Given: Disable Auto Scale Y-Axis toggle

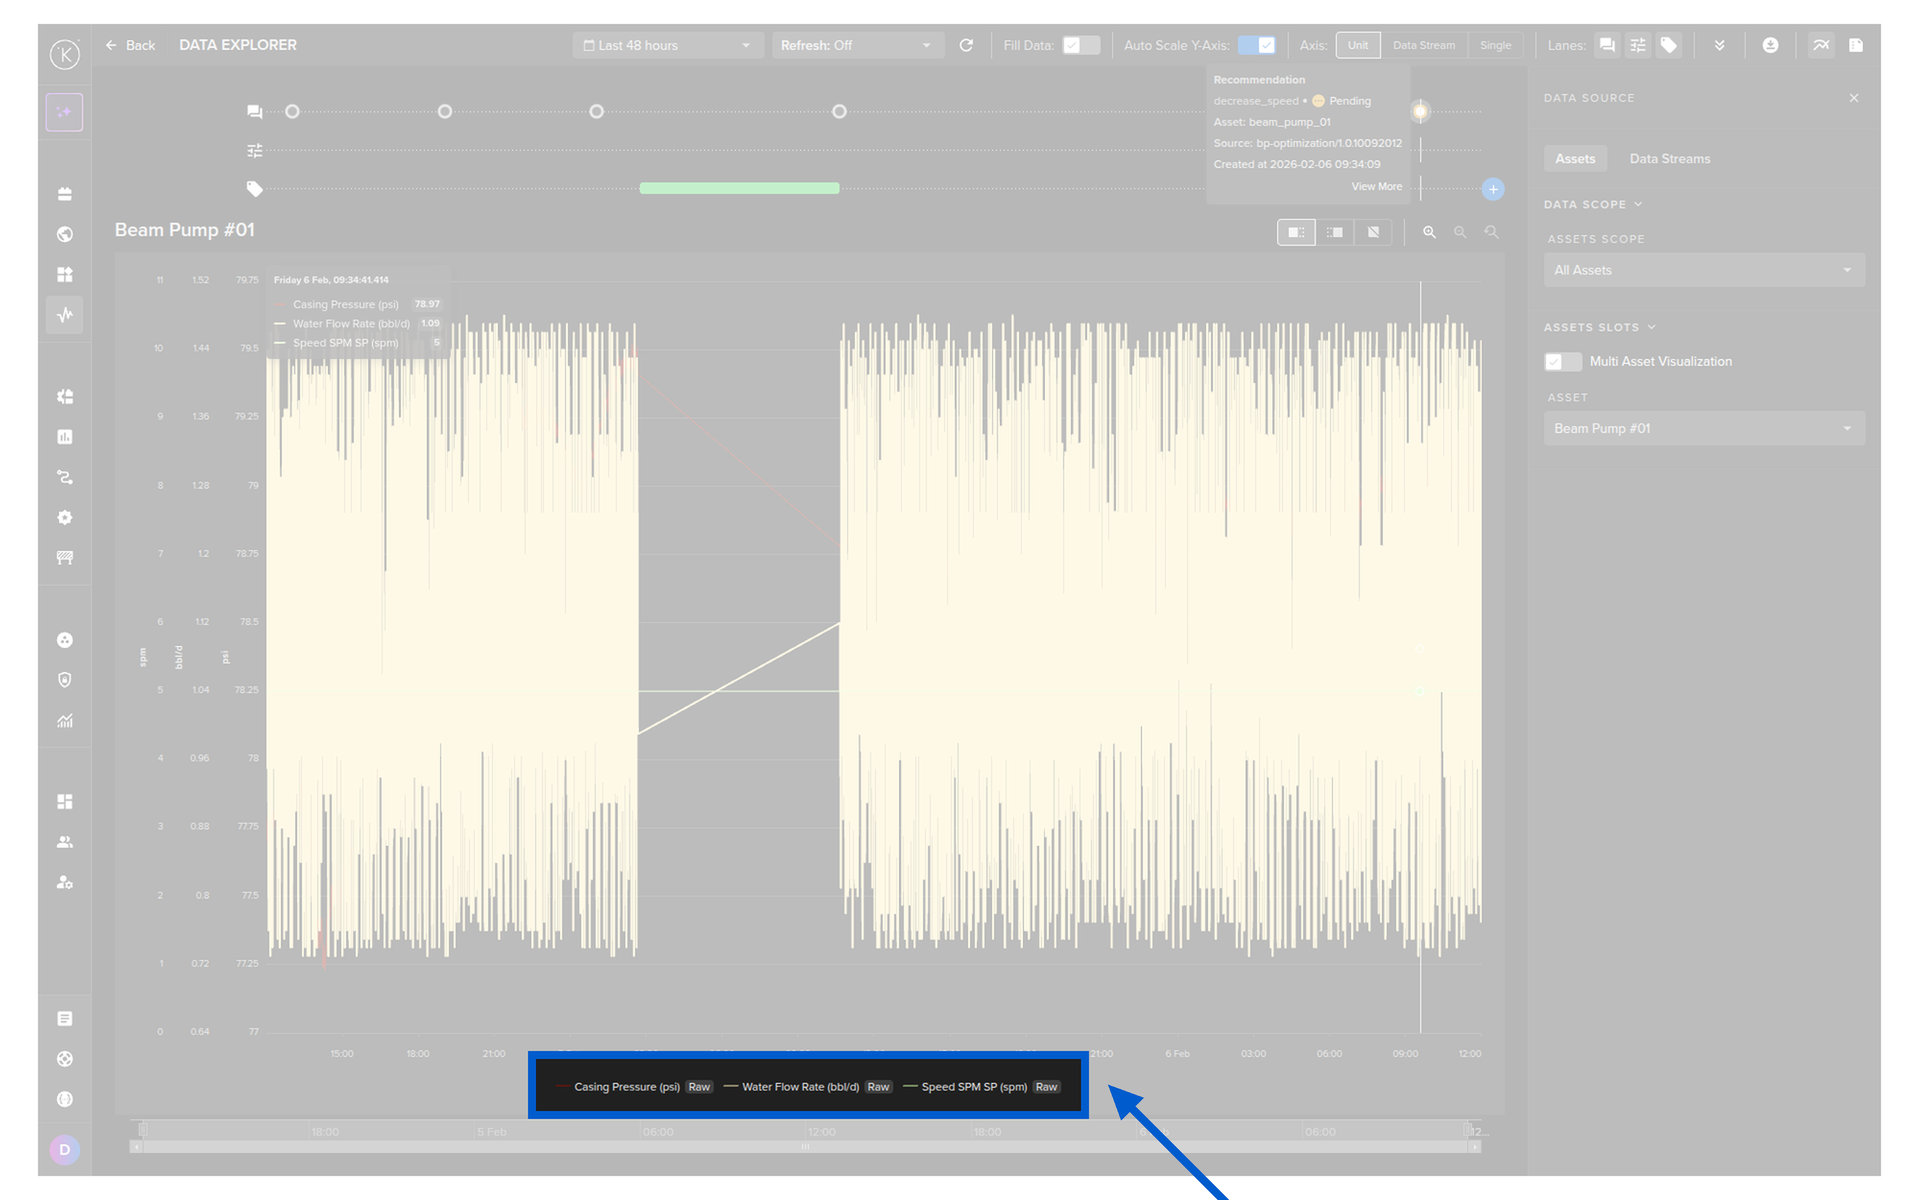Looking at the screenshot, I should [x=1256, y=45].
